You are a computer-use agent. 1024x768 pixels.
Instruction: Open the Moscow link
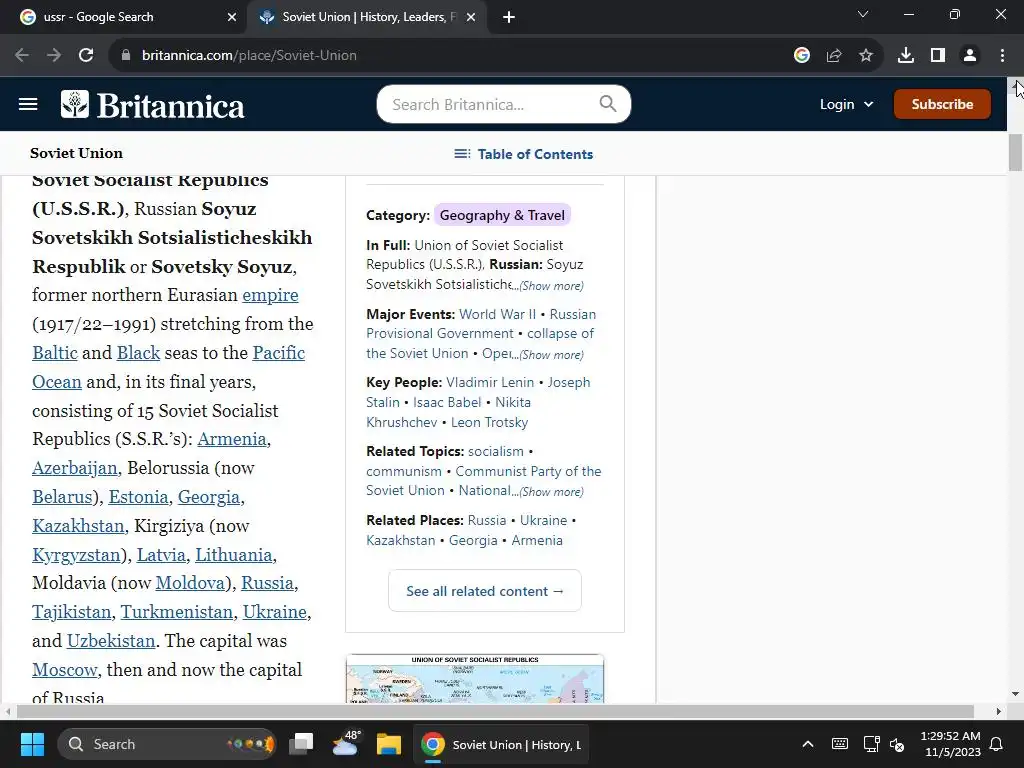coord(65,670)
